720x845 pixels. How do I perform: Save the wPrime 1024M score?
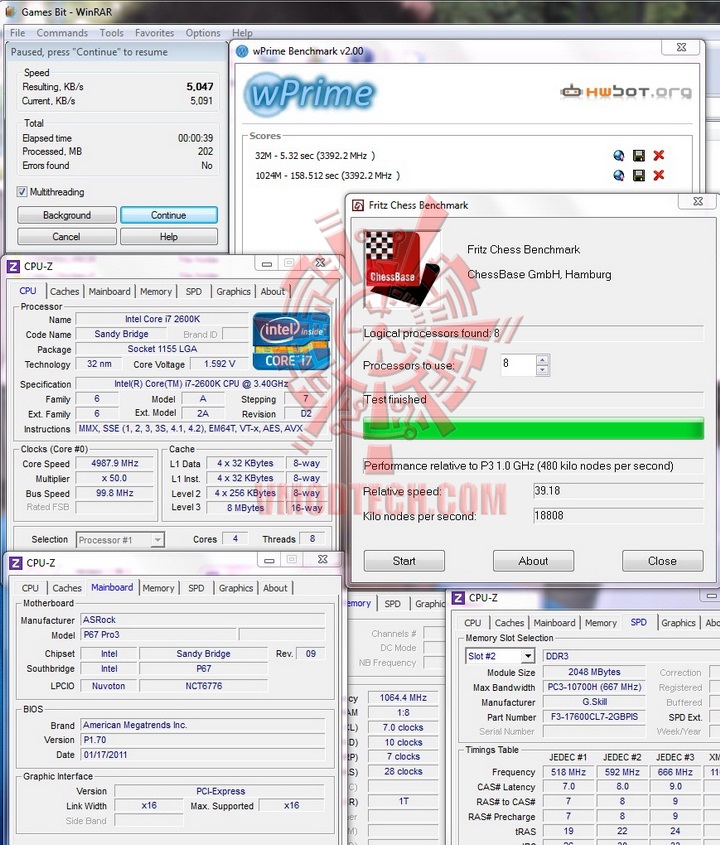pos(639,176)
